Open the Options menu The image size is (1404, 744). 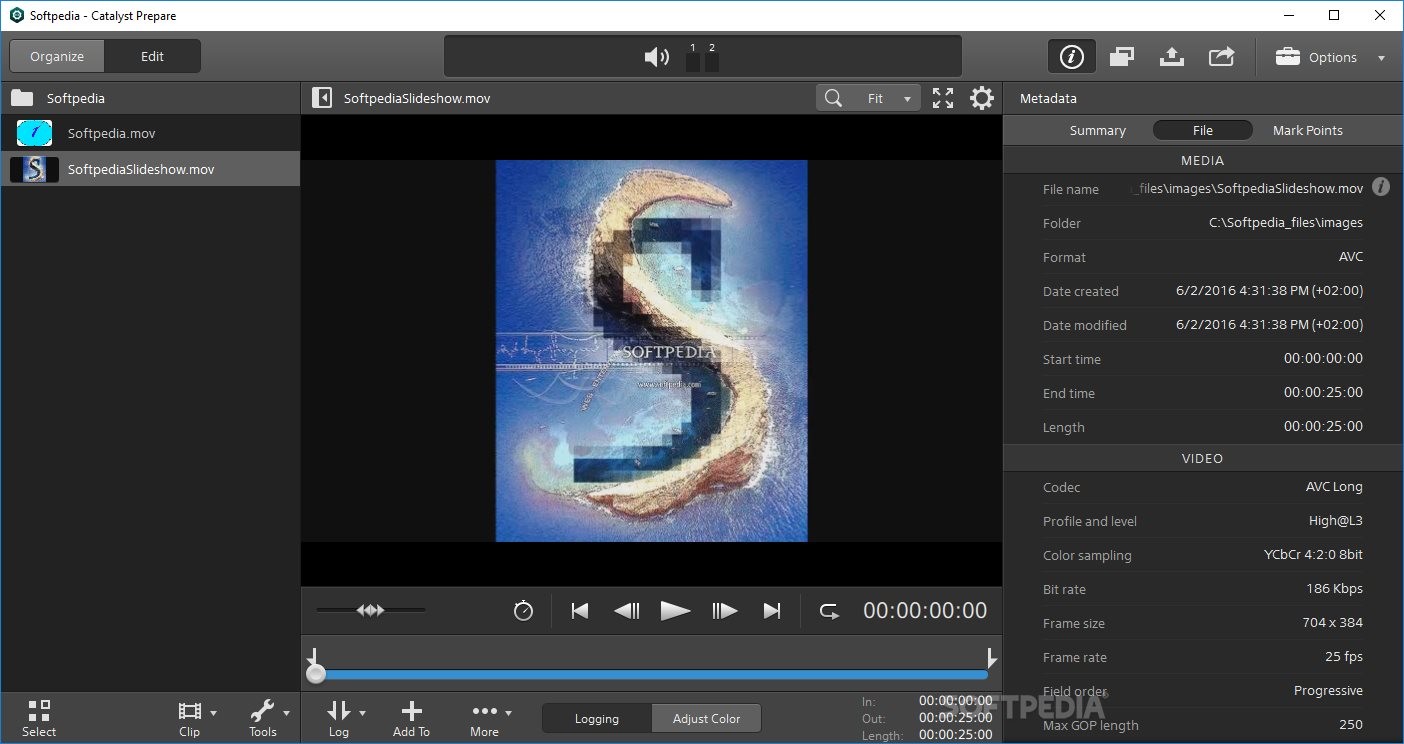pos(1330,57)
